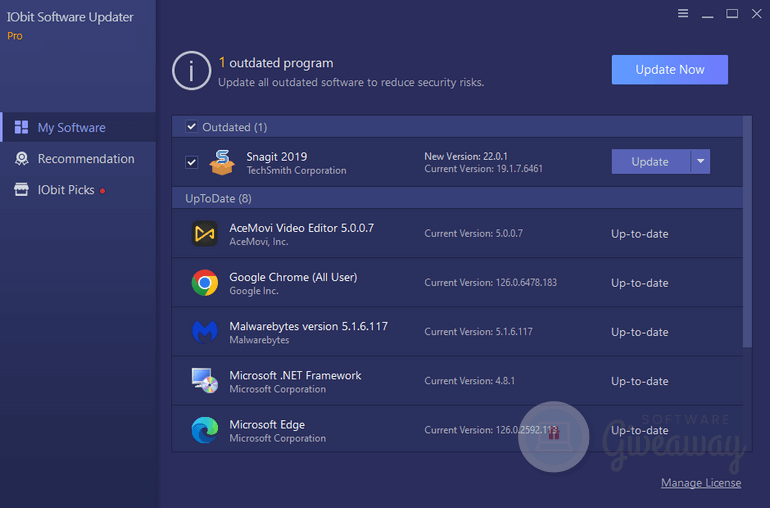Click the 1 outdated program heading
The width and height of the screenshot is (770, 508).
pyautogui.click(x=276, y=63)
